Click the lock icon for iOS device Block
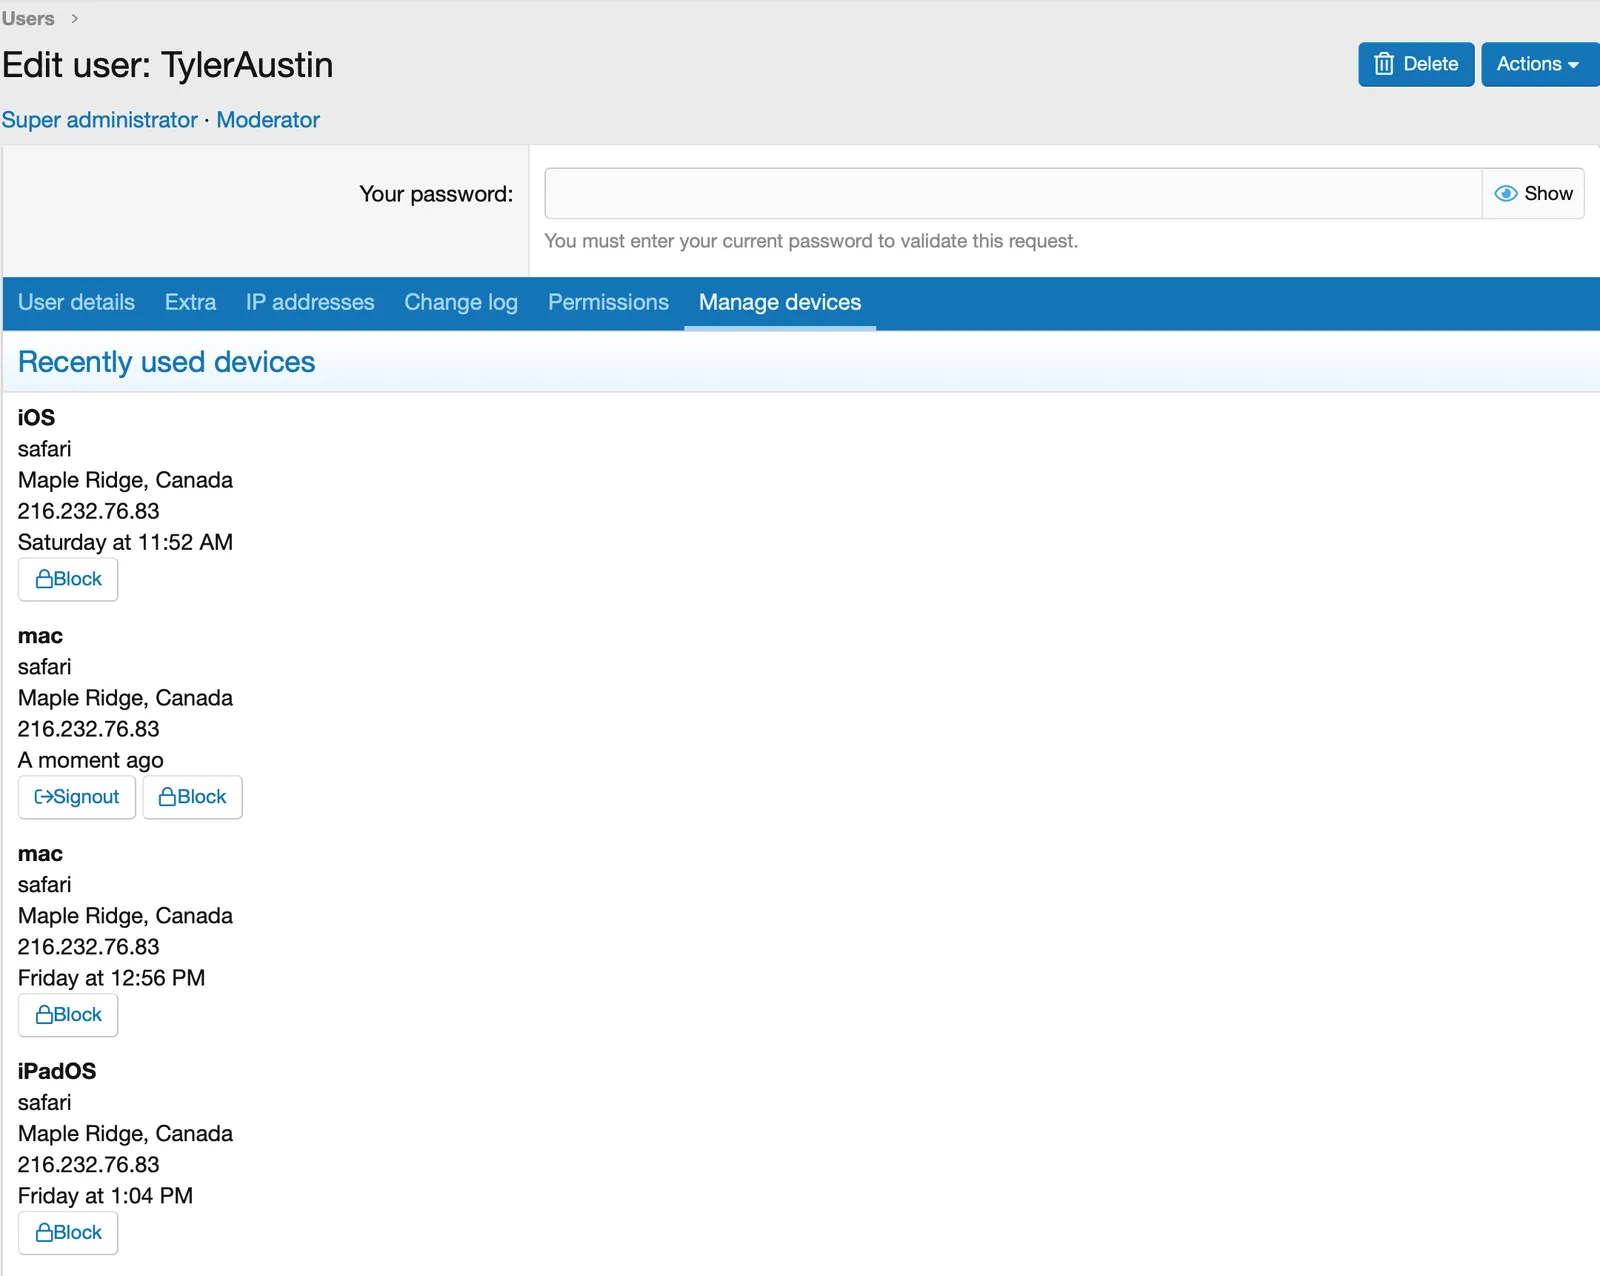The height and width of the screenshot is (1276, 1600). click(44, 579)
